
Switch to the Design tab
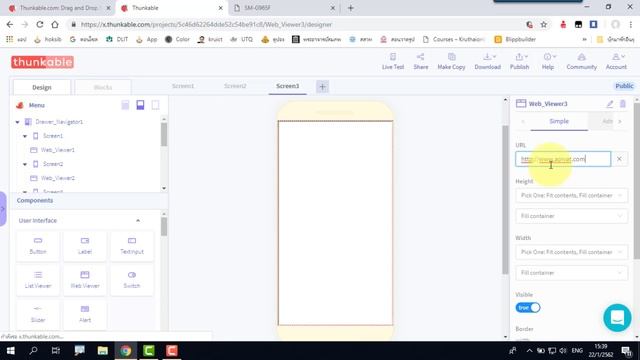tap(42, 87)
